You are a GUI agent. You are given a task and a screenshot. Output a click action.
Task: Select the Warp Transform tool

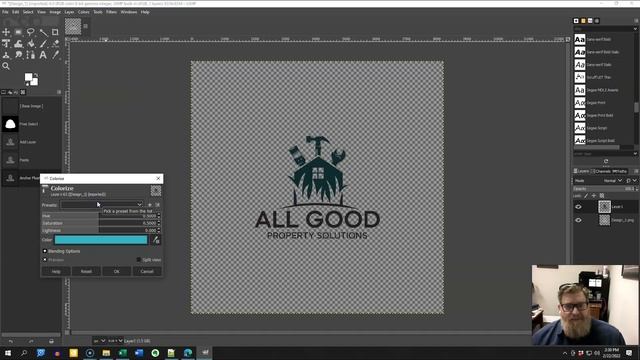[18, 43]
